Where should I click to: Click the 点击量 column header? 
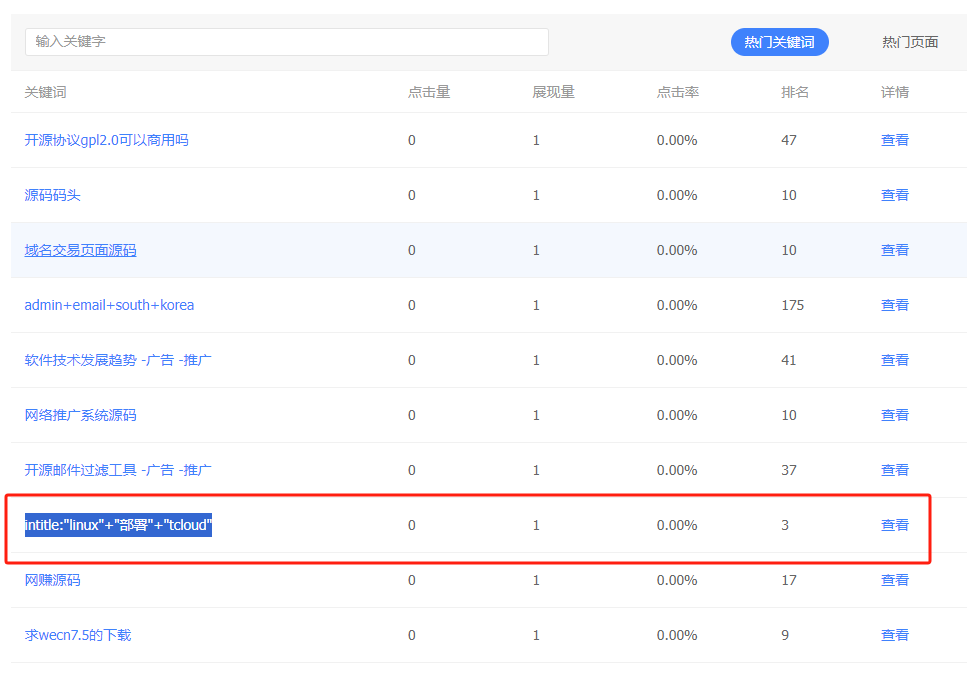[x=429, y=92]
